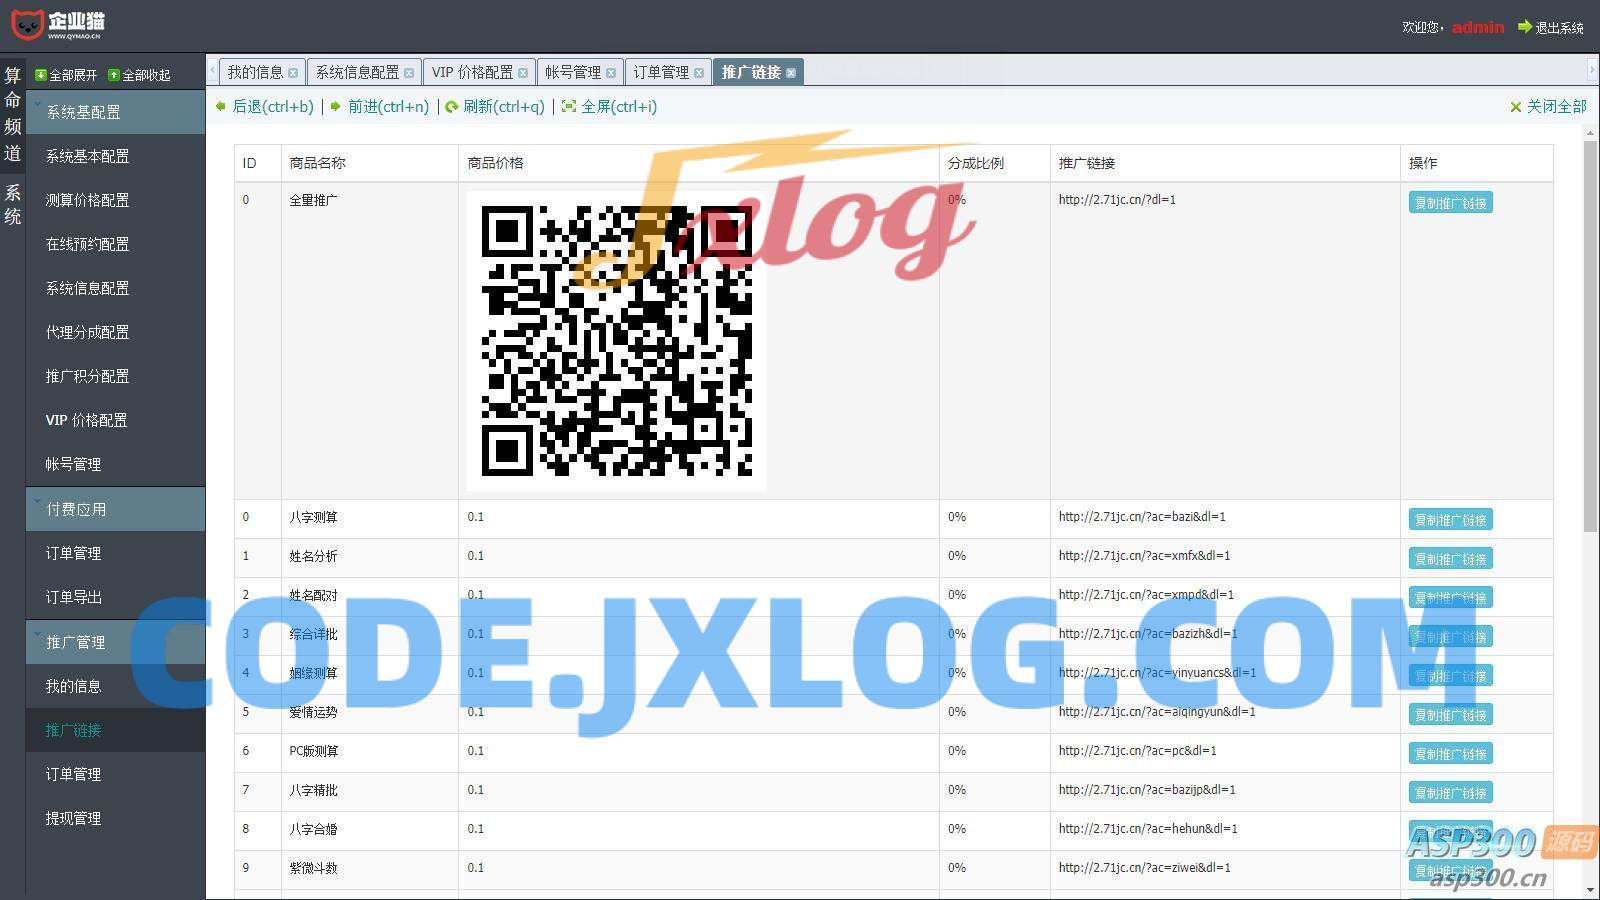Click the 企业猫 logo in the header
The image size is (1600, 900).
click(x=58, y=24)
